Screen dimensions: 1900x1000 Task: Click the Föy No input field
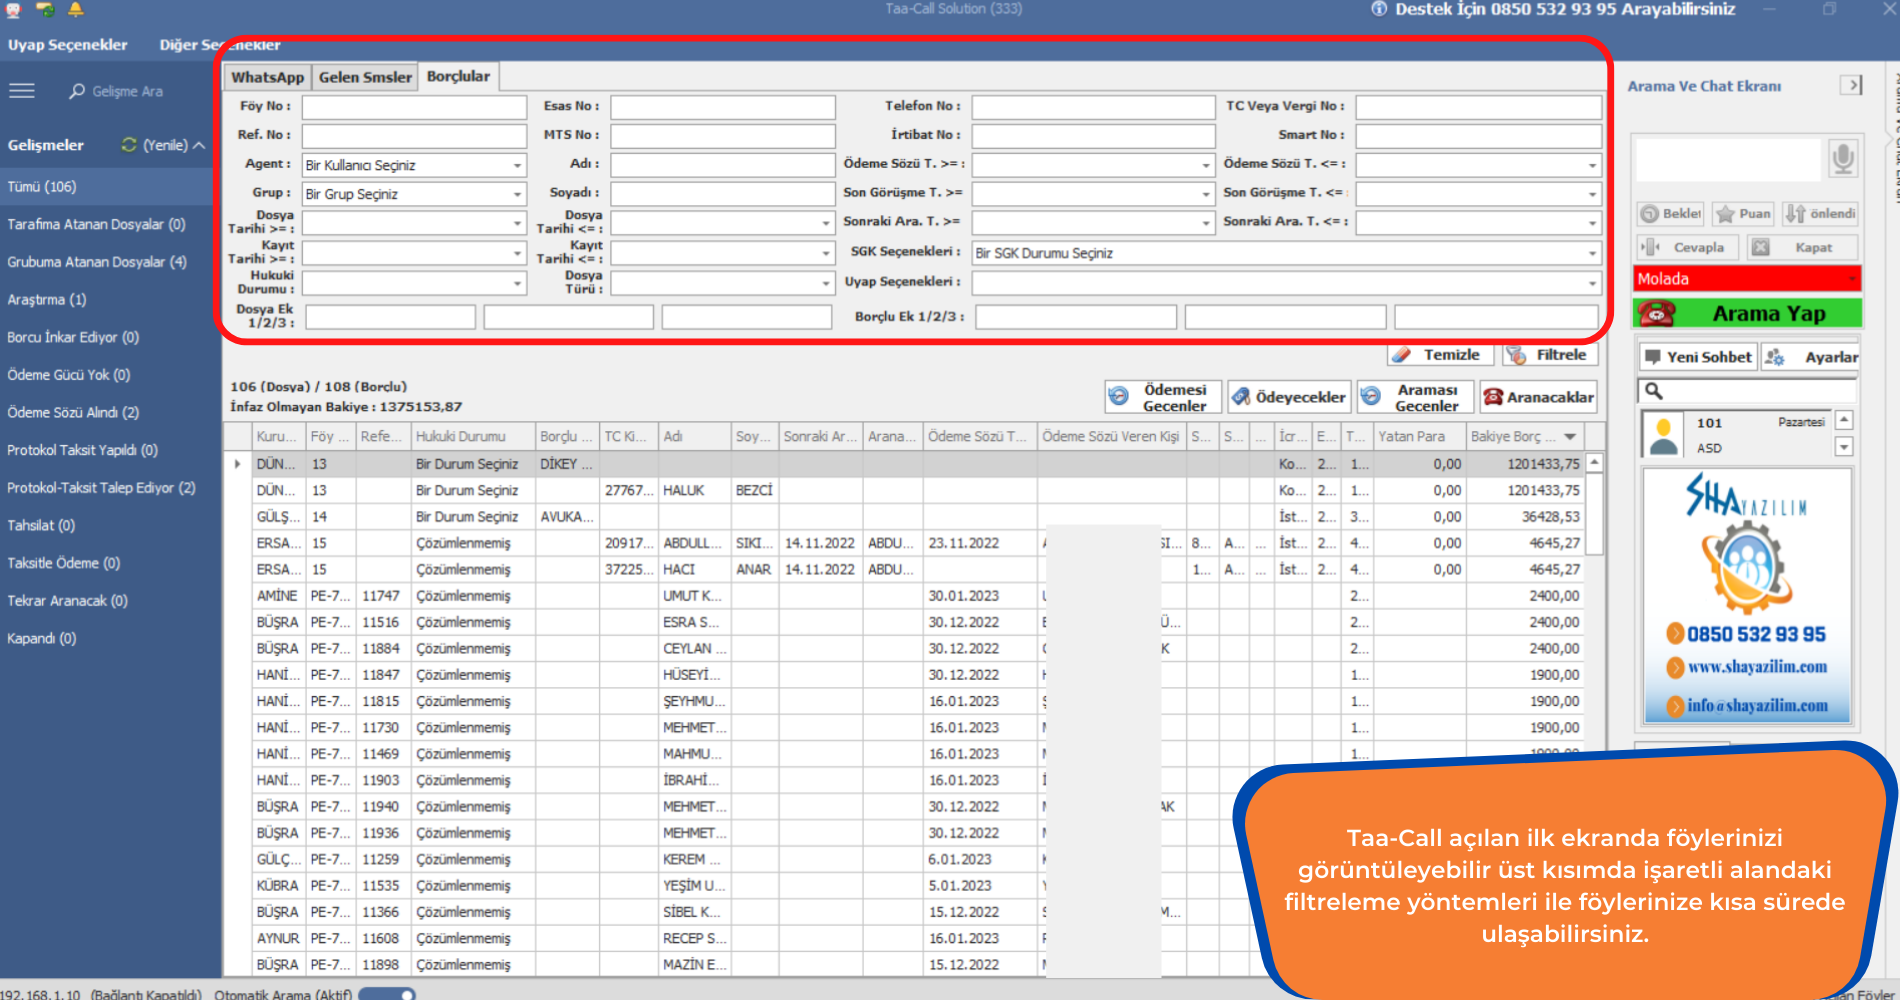coord(414,107)
